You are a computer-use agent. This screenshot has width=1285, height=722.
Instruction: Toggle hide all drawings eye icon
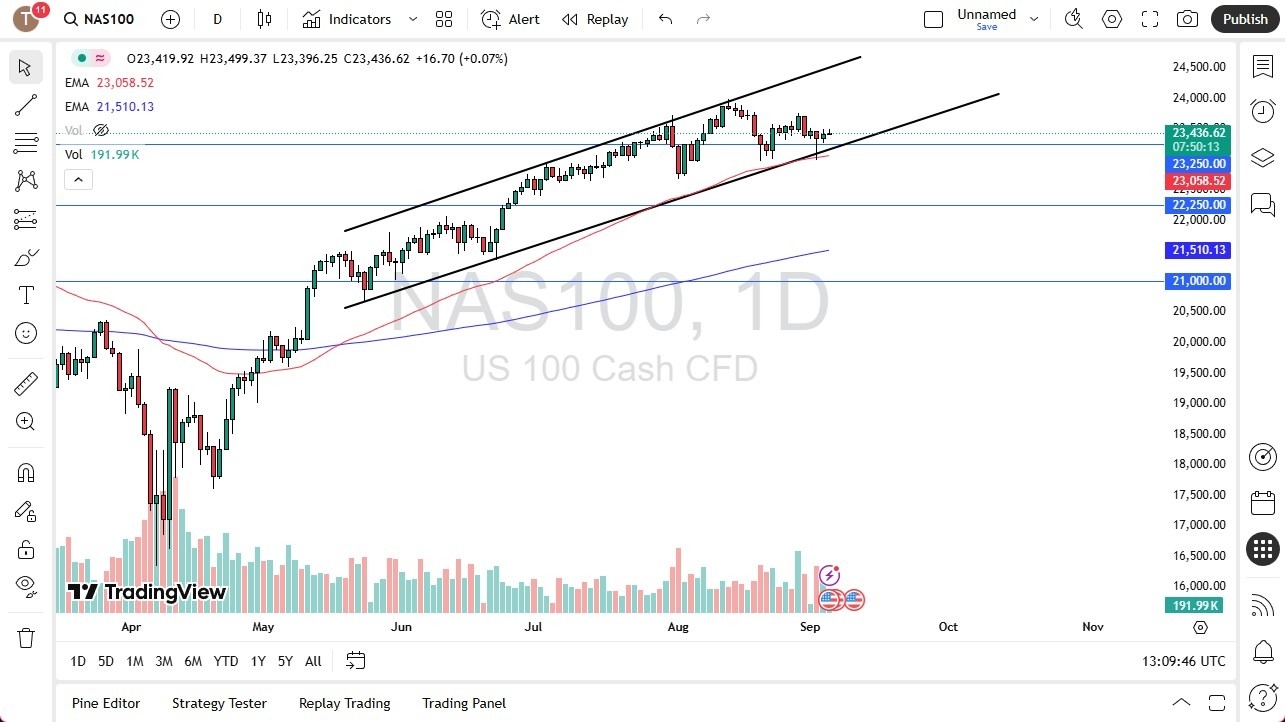tap(25, 585)
